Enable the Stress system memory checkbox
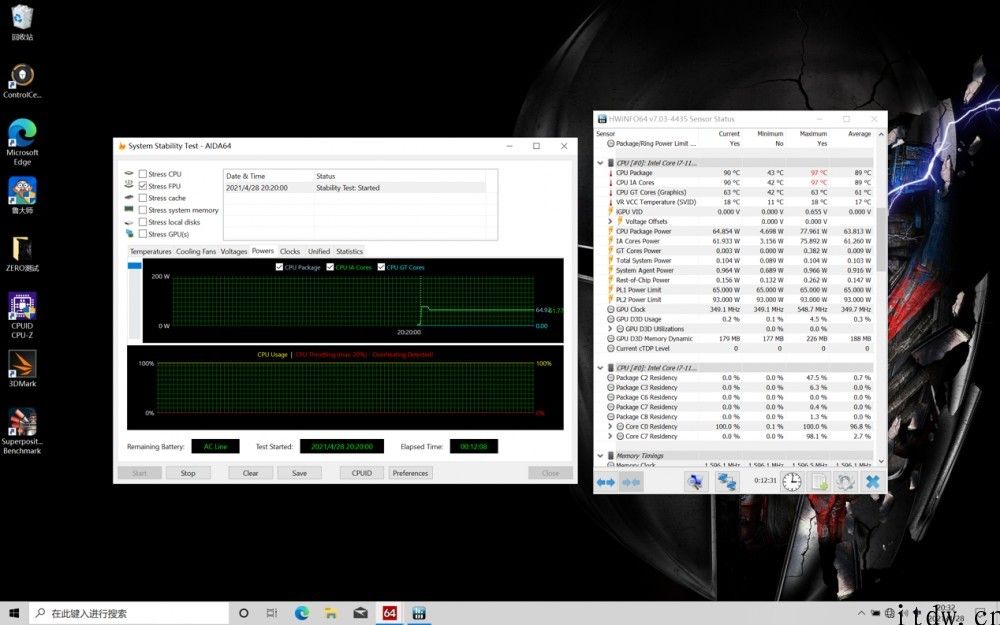This screenshot has width=1000, height=625. tap(143, 210)
